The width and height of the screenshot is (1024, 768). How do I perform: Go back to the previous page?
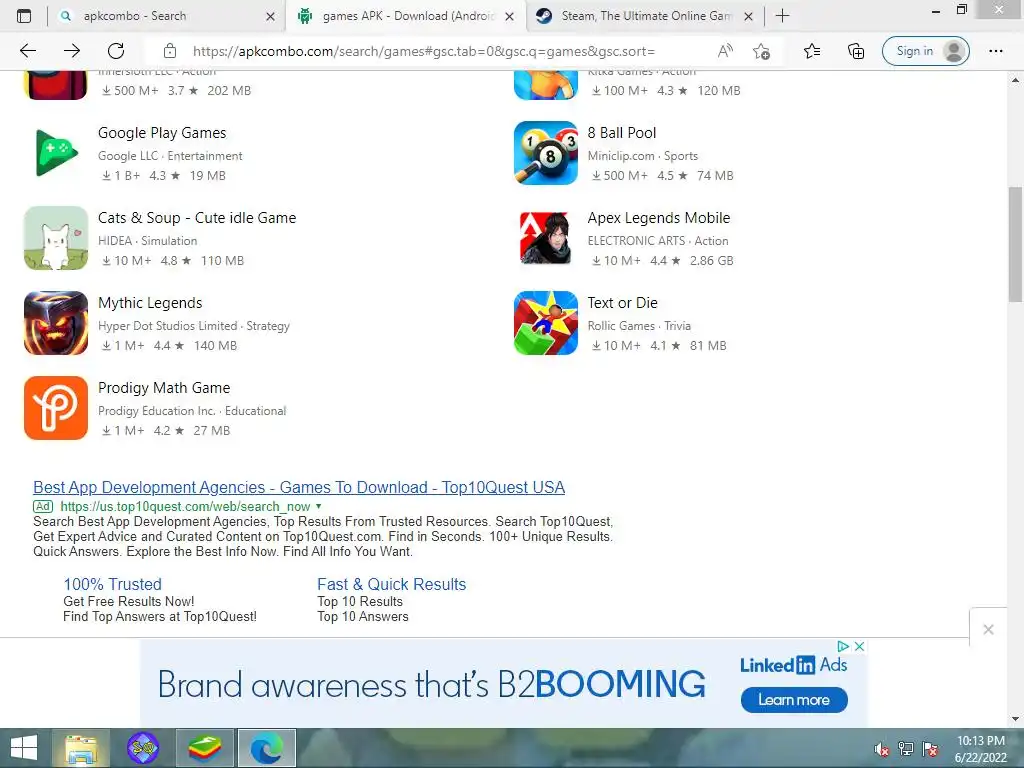(x=27, y=51)
